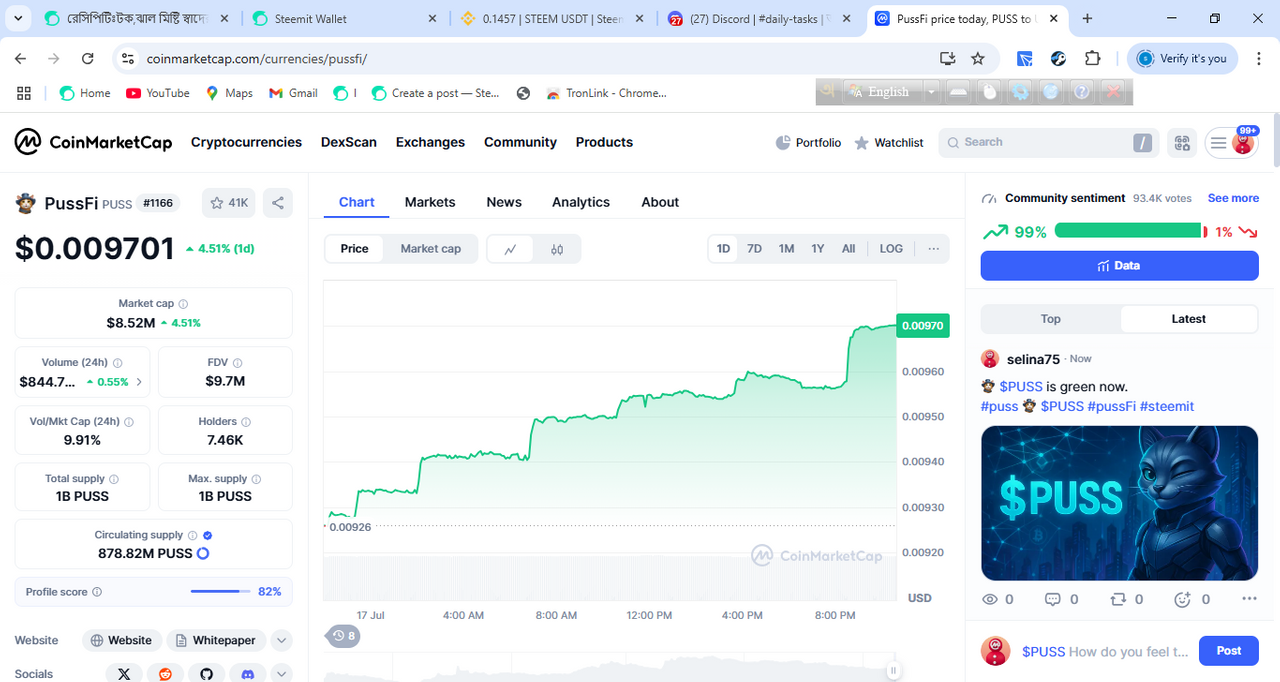Open chart more options ellipsis

click(934, 249)
